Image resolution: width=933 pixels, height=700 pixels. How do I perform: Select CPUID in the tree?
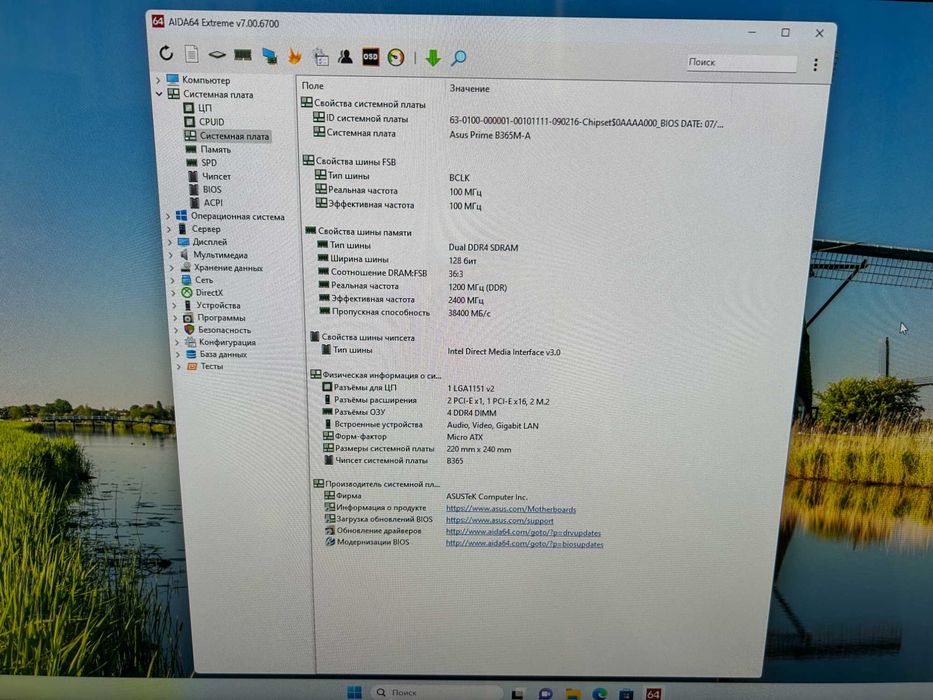(x=211, y=121)
